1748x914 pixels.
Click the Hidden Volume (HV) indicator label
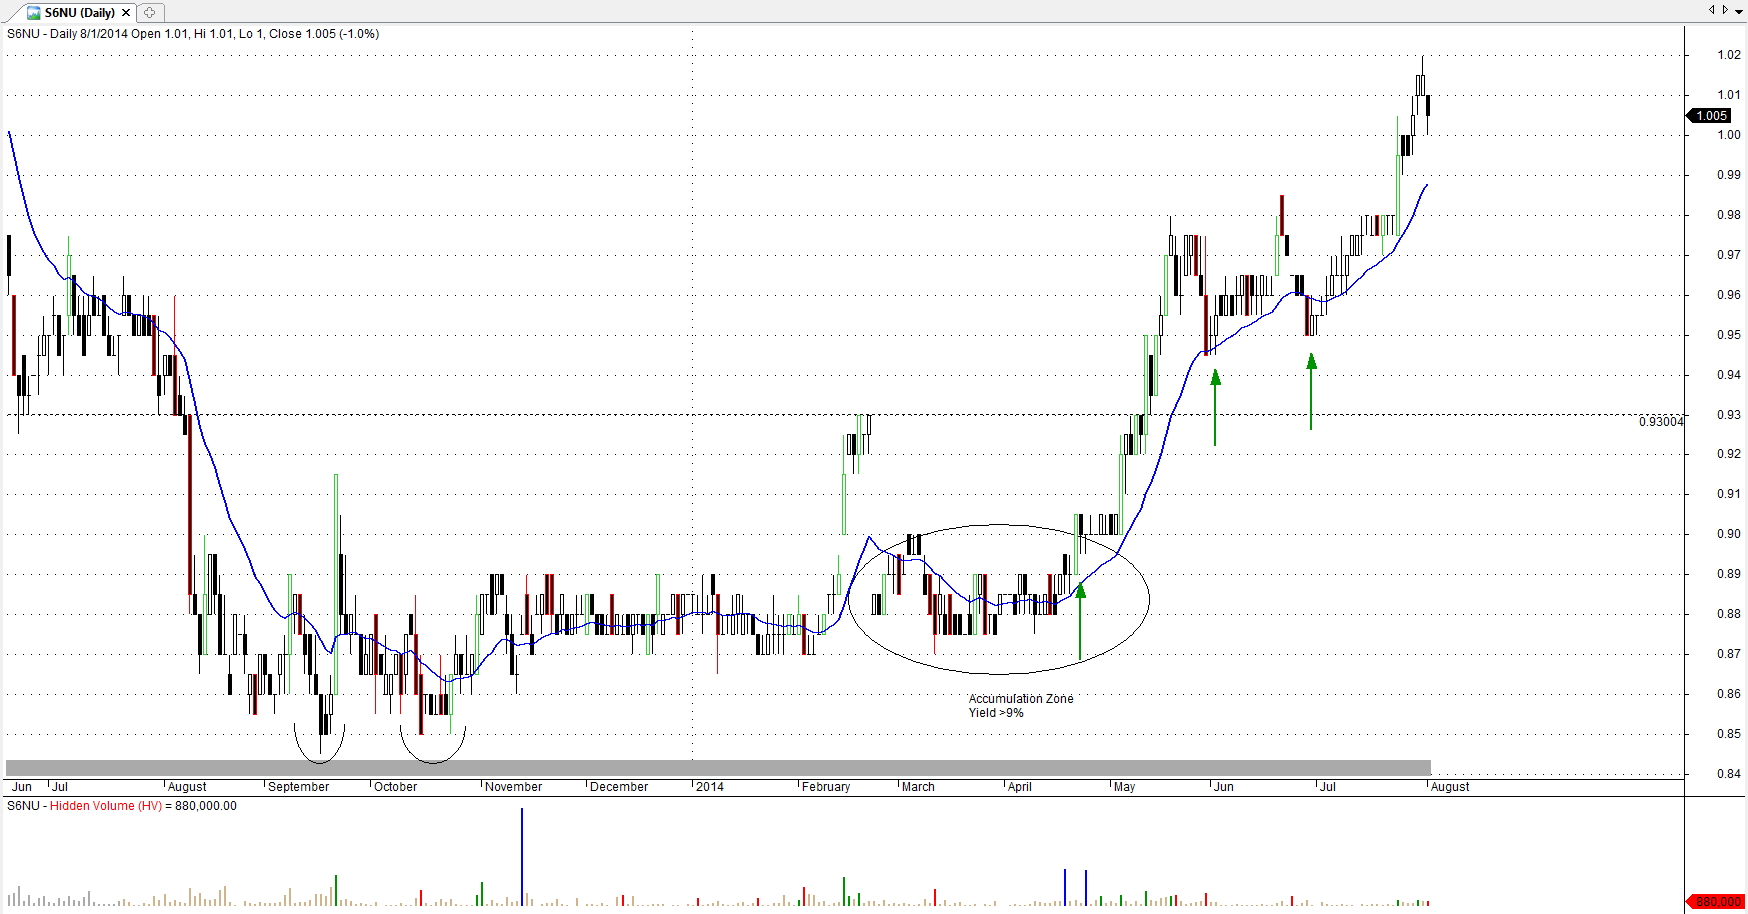[105, 806]
